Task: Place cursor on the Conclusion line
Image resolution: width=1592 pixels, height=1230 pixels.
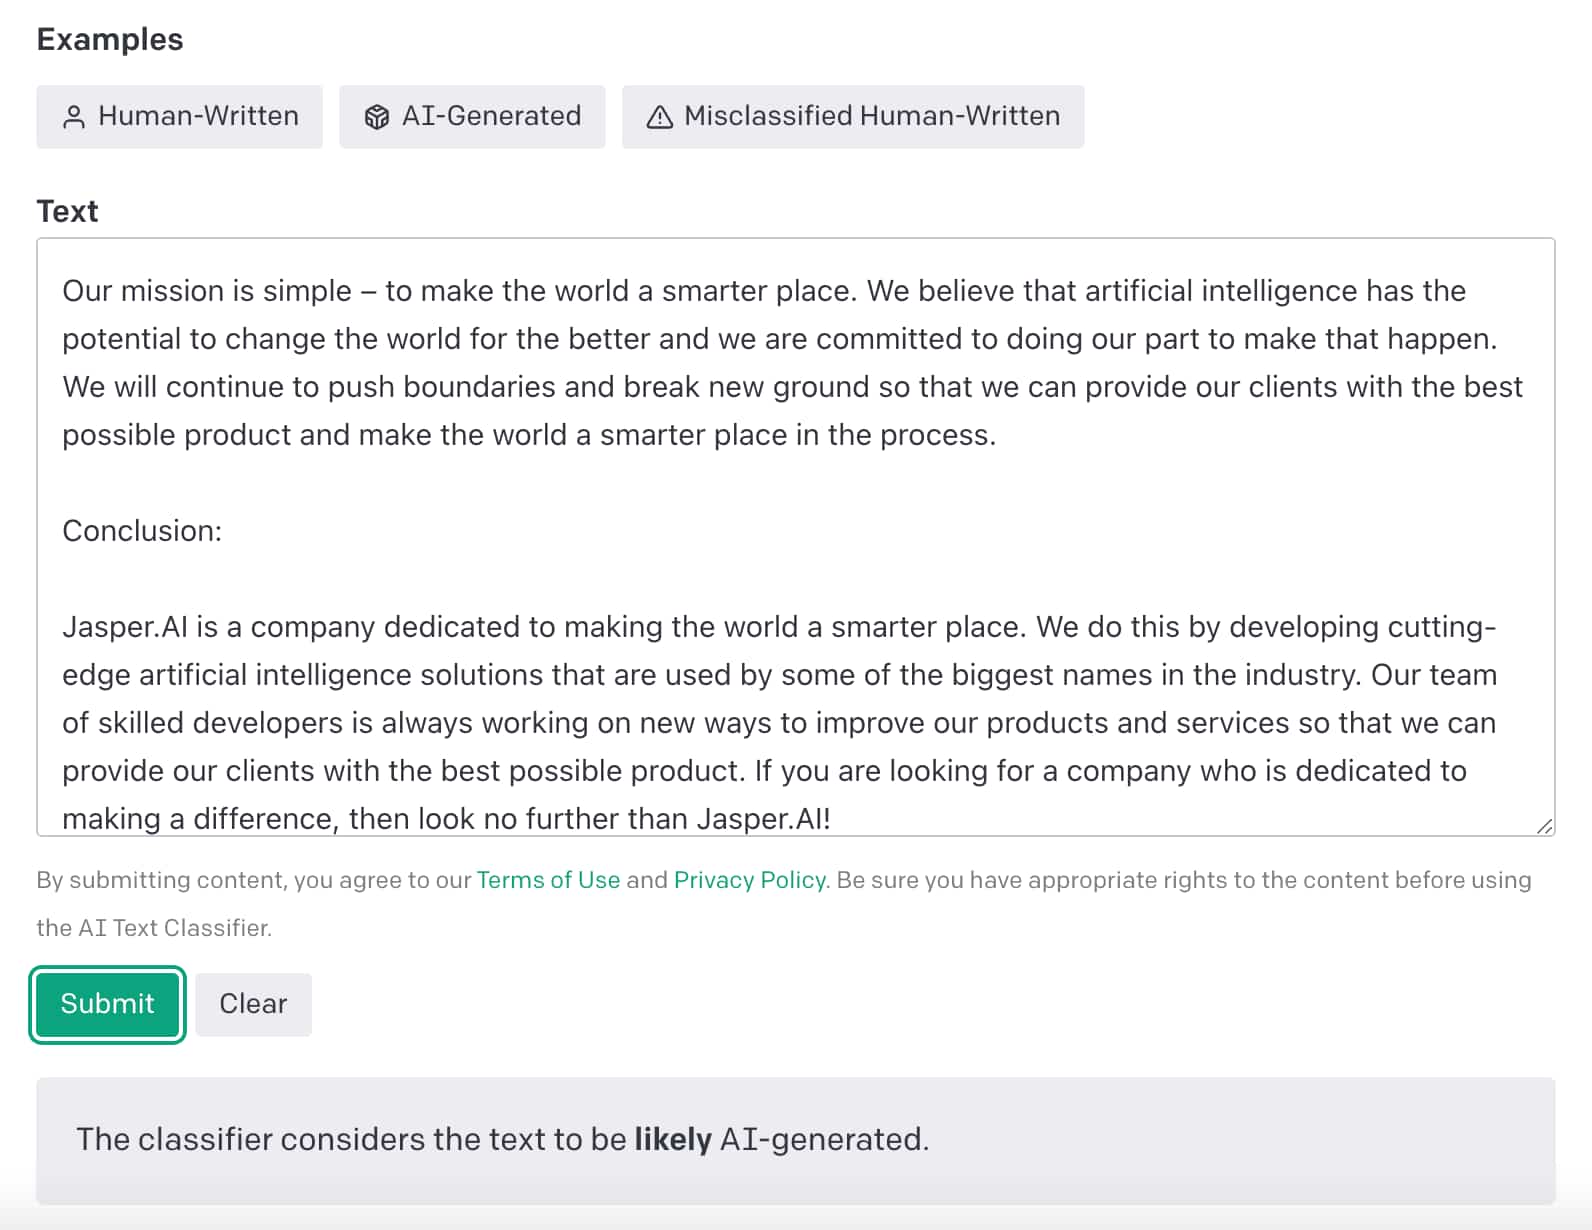Action: pyautogui.click(x=142, y=531)
